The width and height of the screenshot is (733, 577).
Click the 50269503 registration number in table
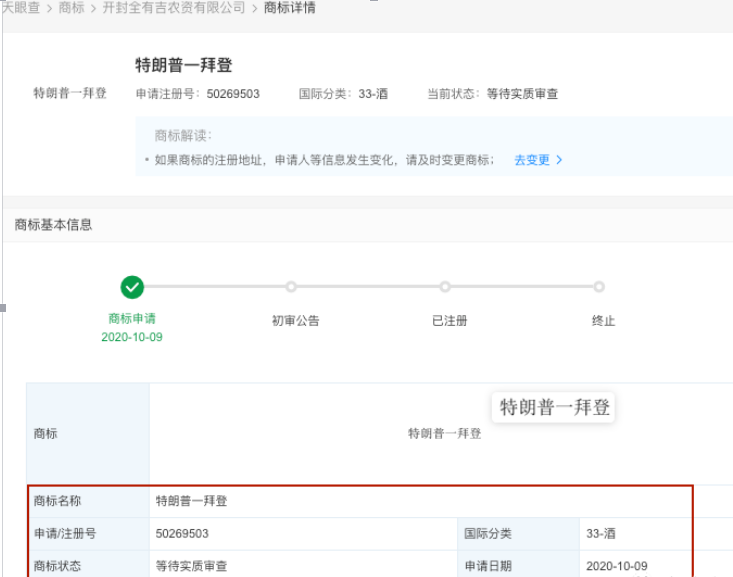tap(182, 534)
